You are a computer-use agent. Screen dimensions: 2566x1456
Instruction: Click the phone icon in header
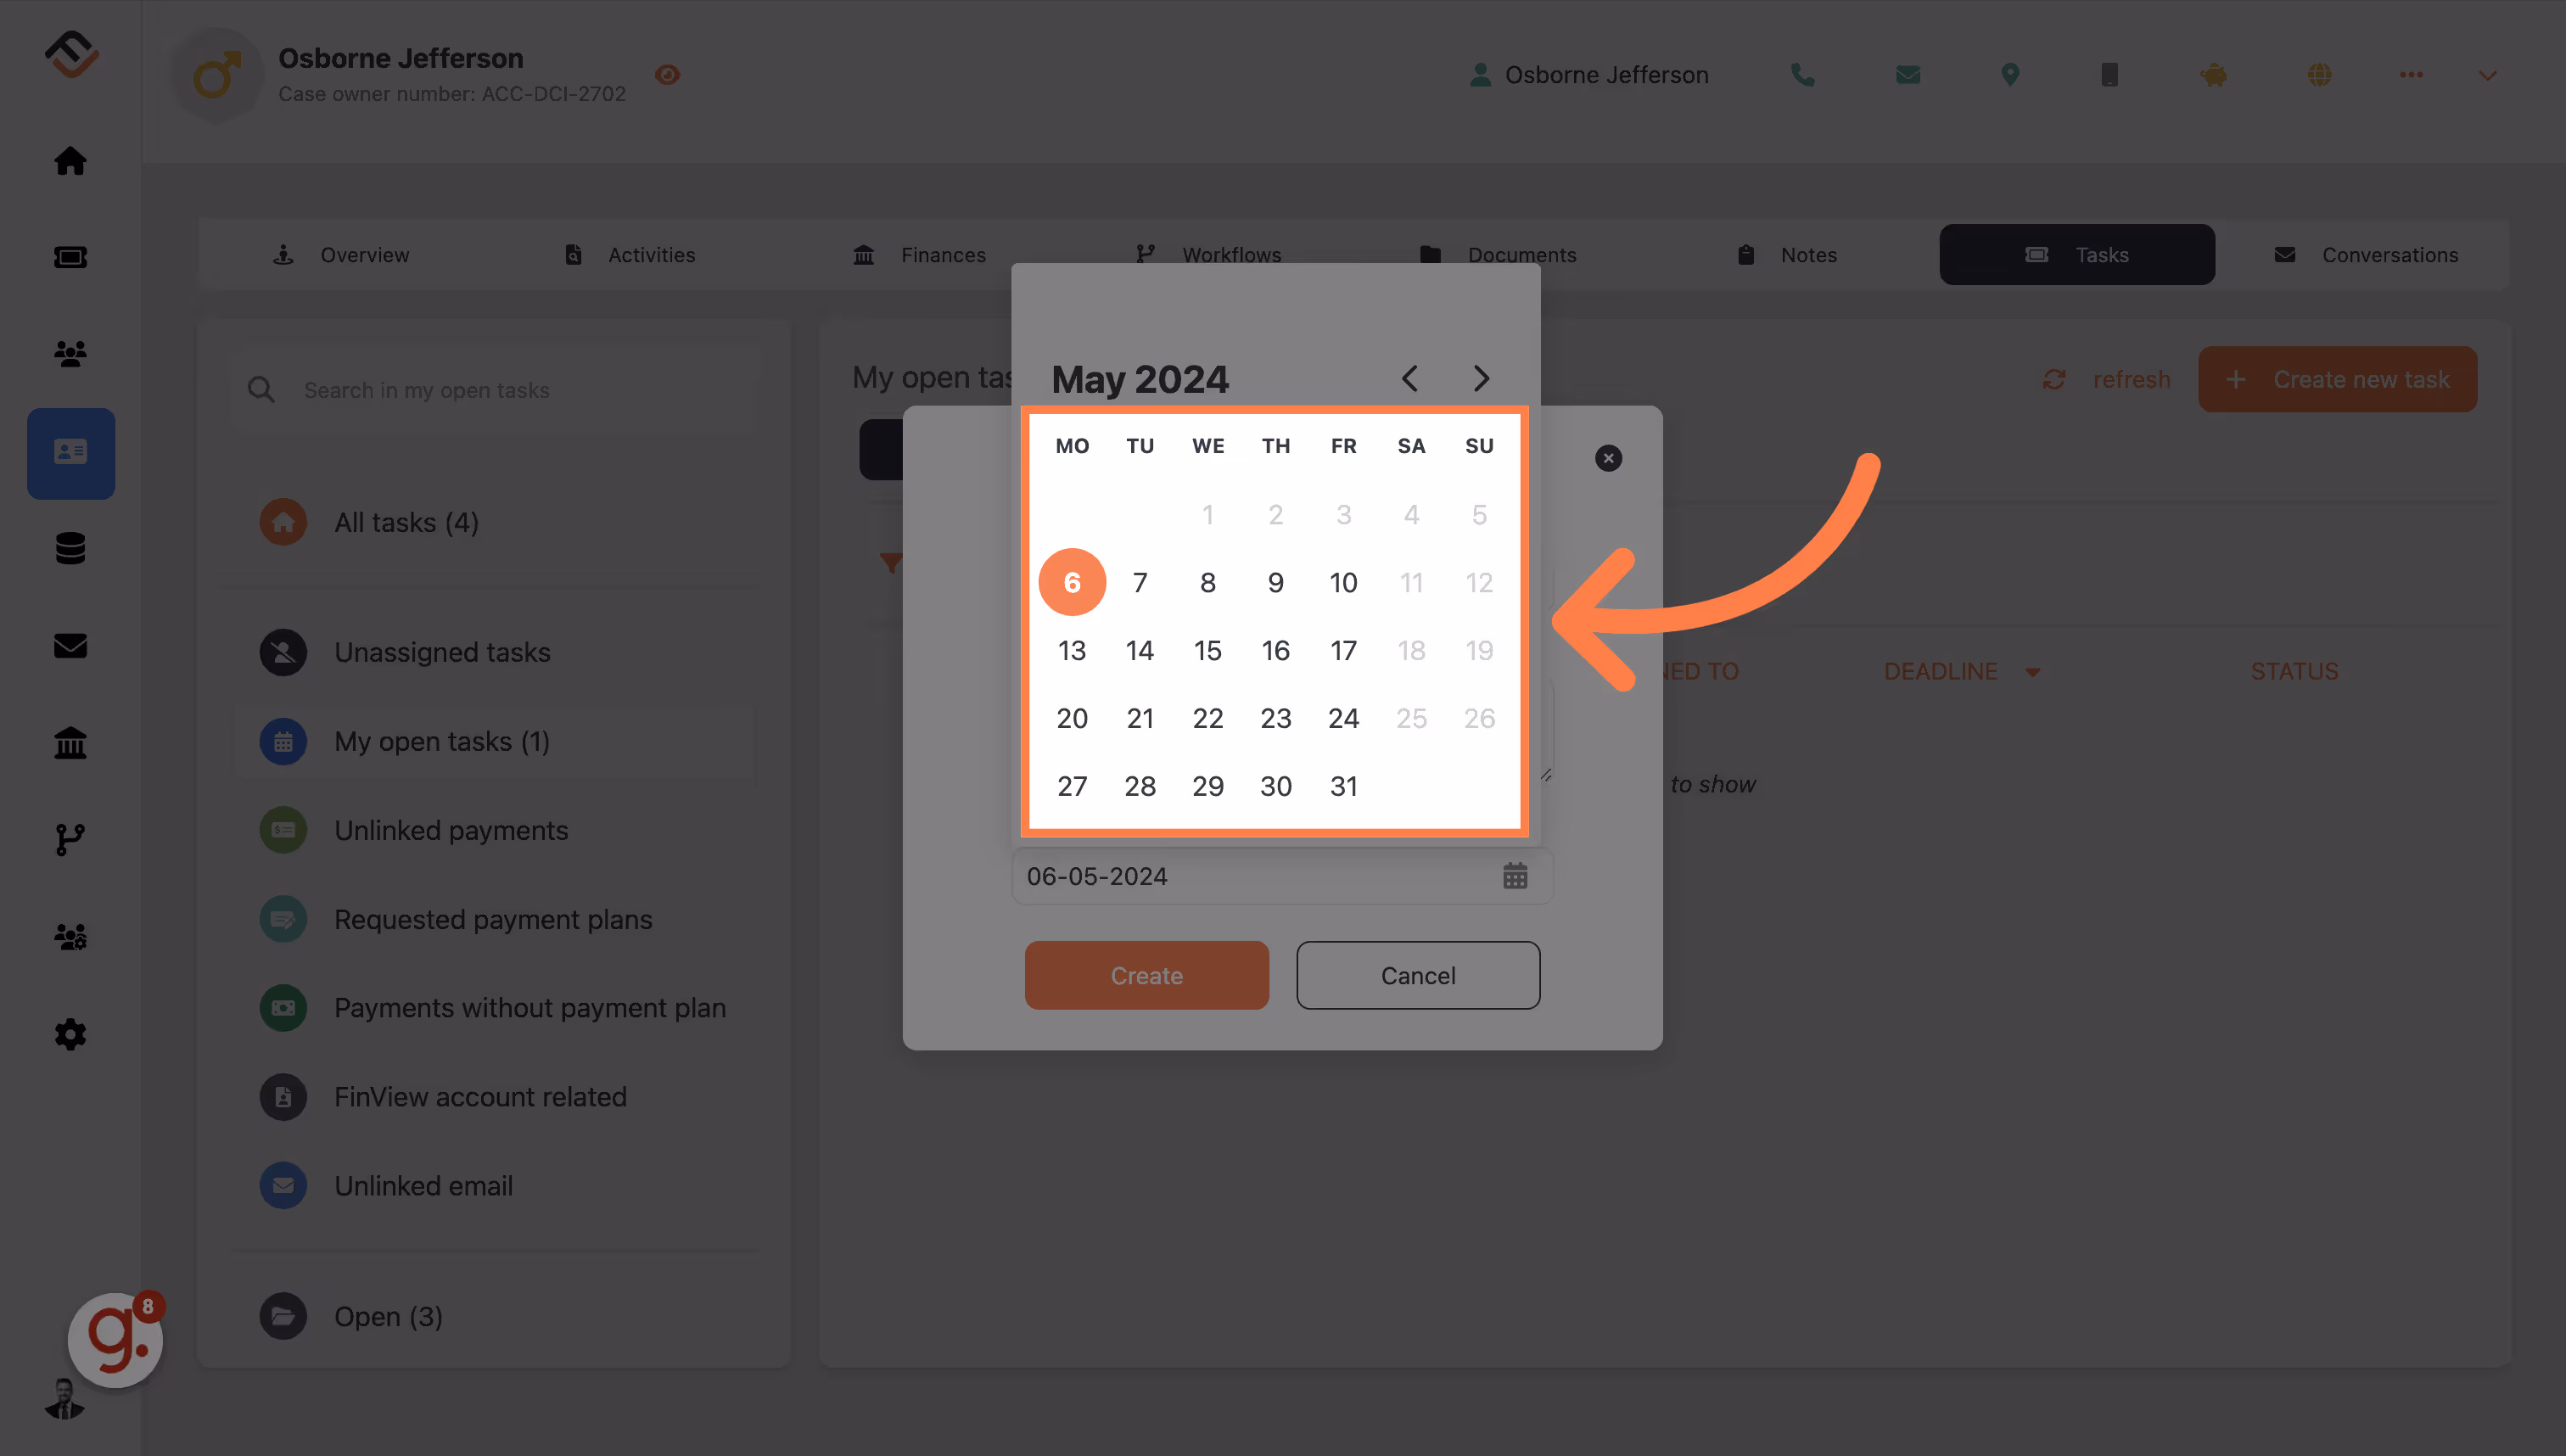[x=1802, y=75]
